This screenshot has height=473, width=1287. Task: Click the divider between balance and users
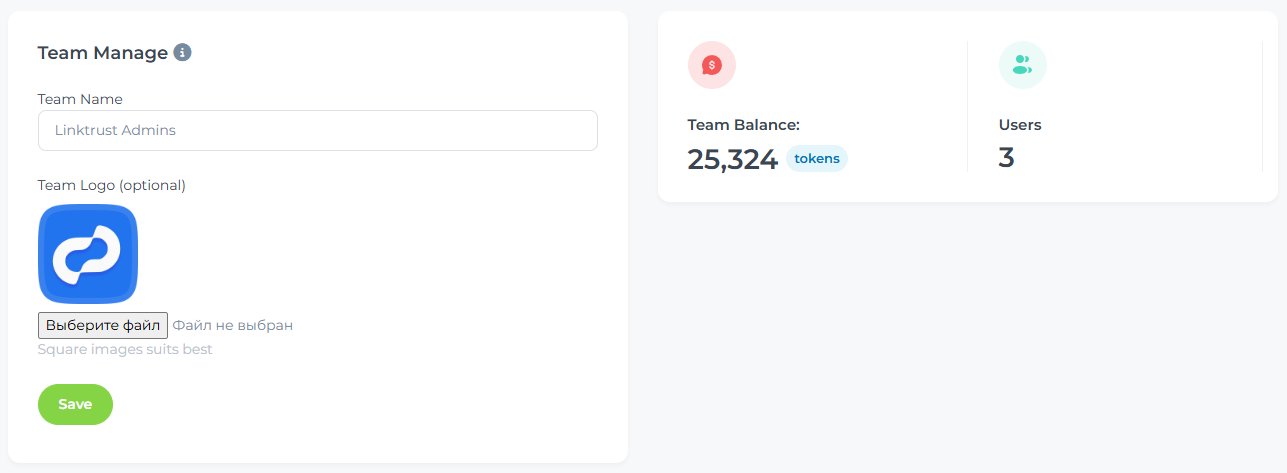[968, 106]
